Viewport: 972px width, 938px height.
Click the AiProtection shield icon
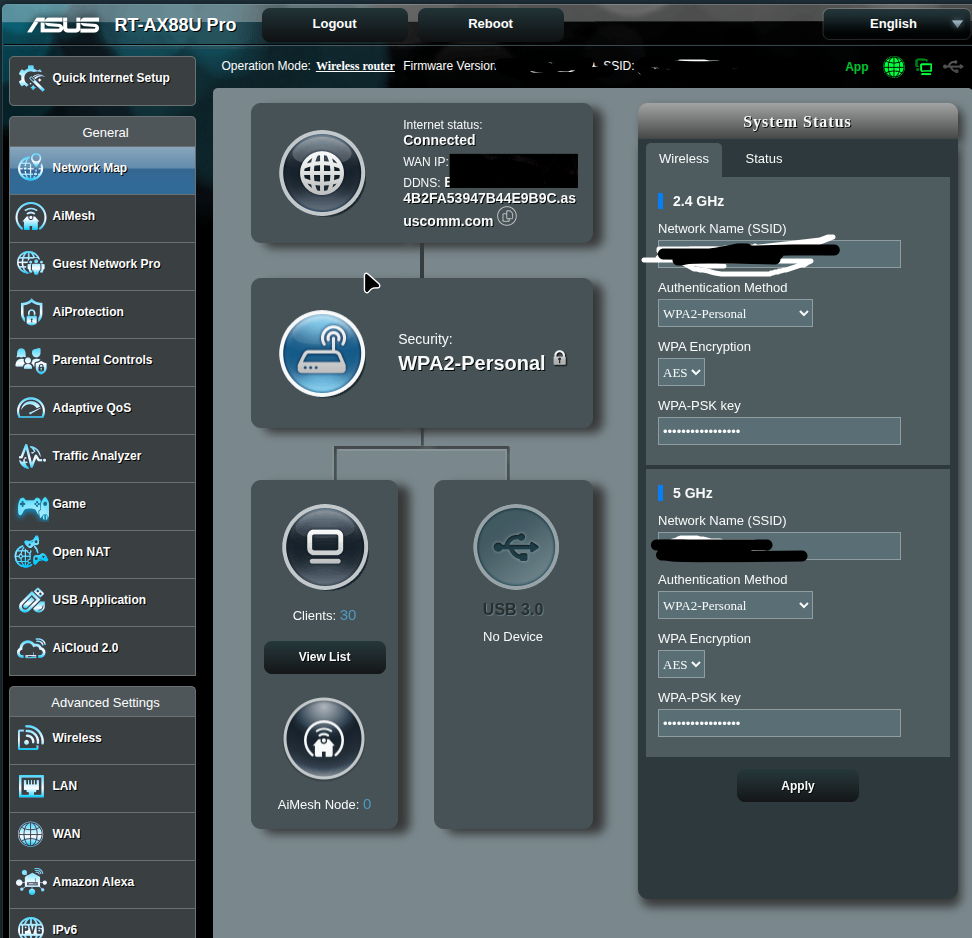(30, 312)
